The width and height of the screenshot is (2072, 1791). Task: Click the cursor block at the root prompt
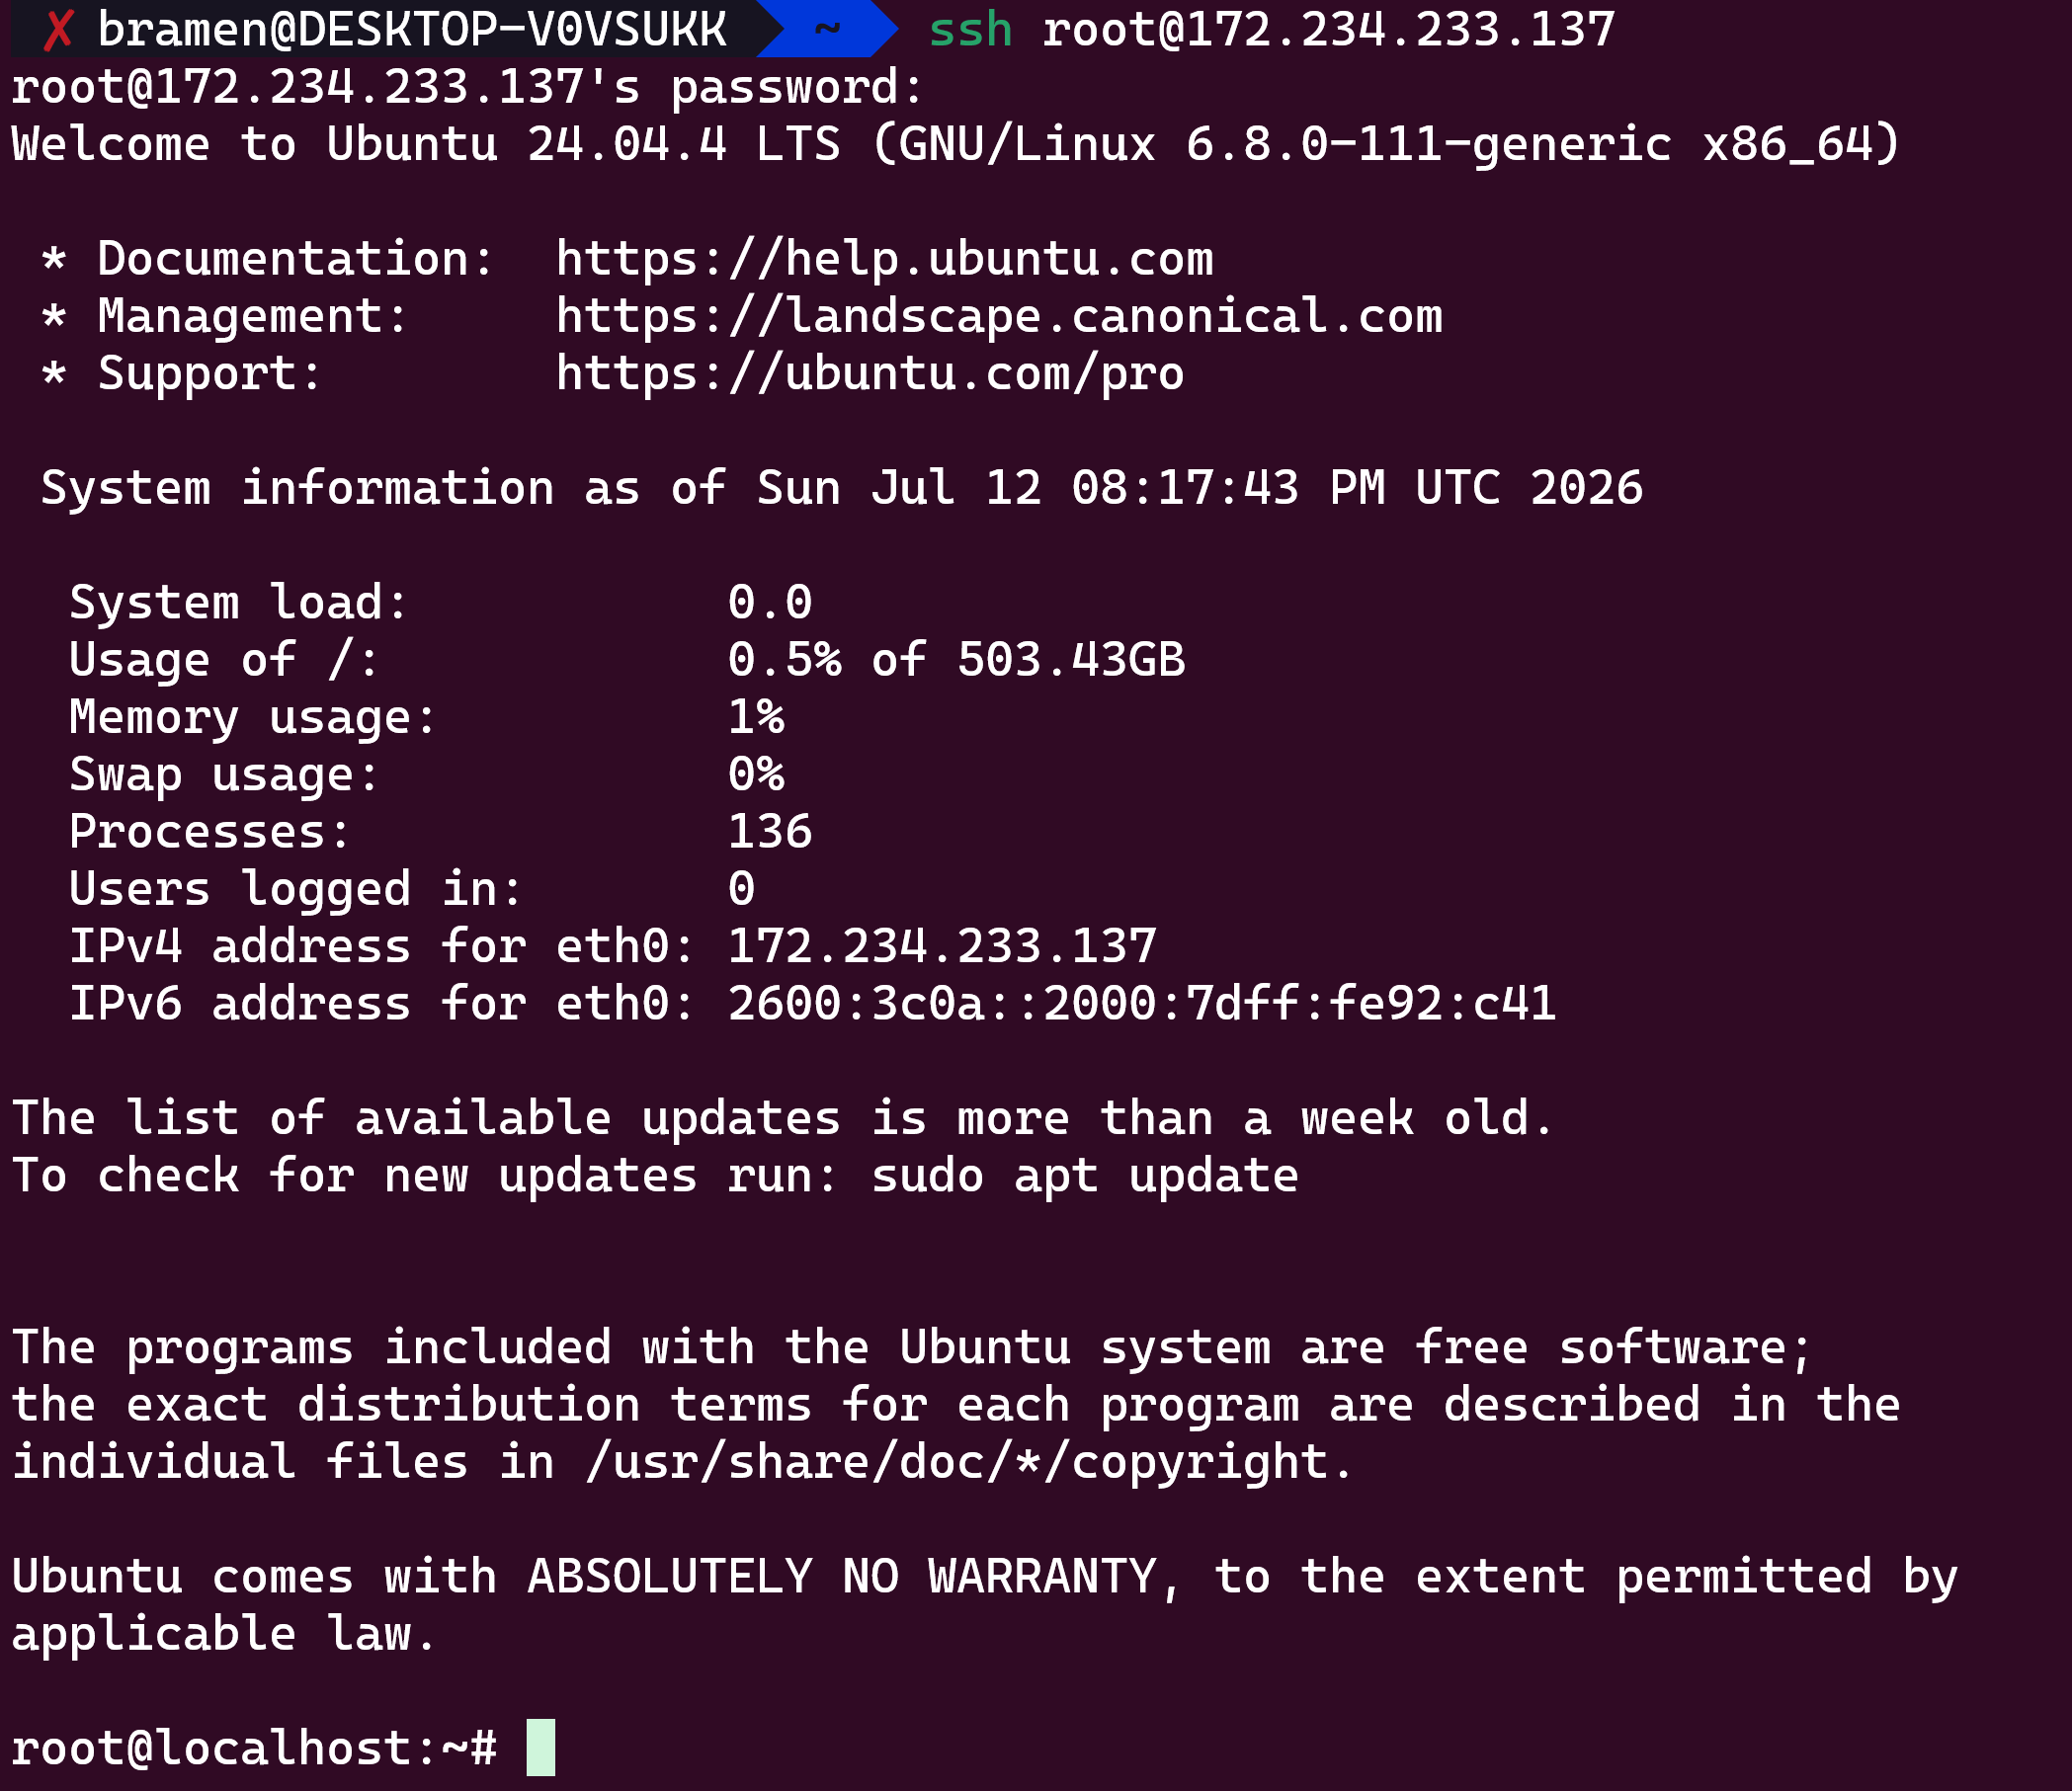tap(541, 1747)
